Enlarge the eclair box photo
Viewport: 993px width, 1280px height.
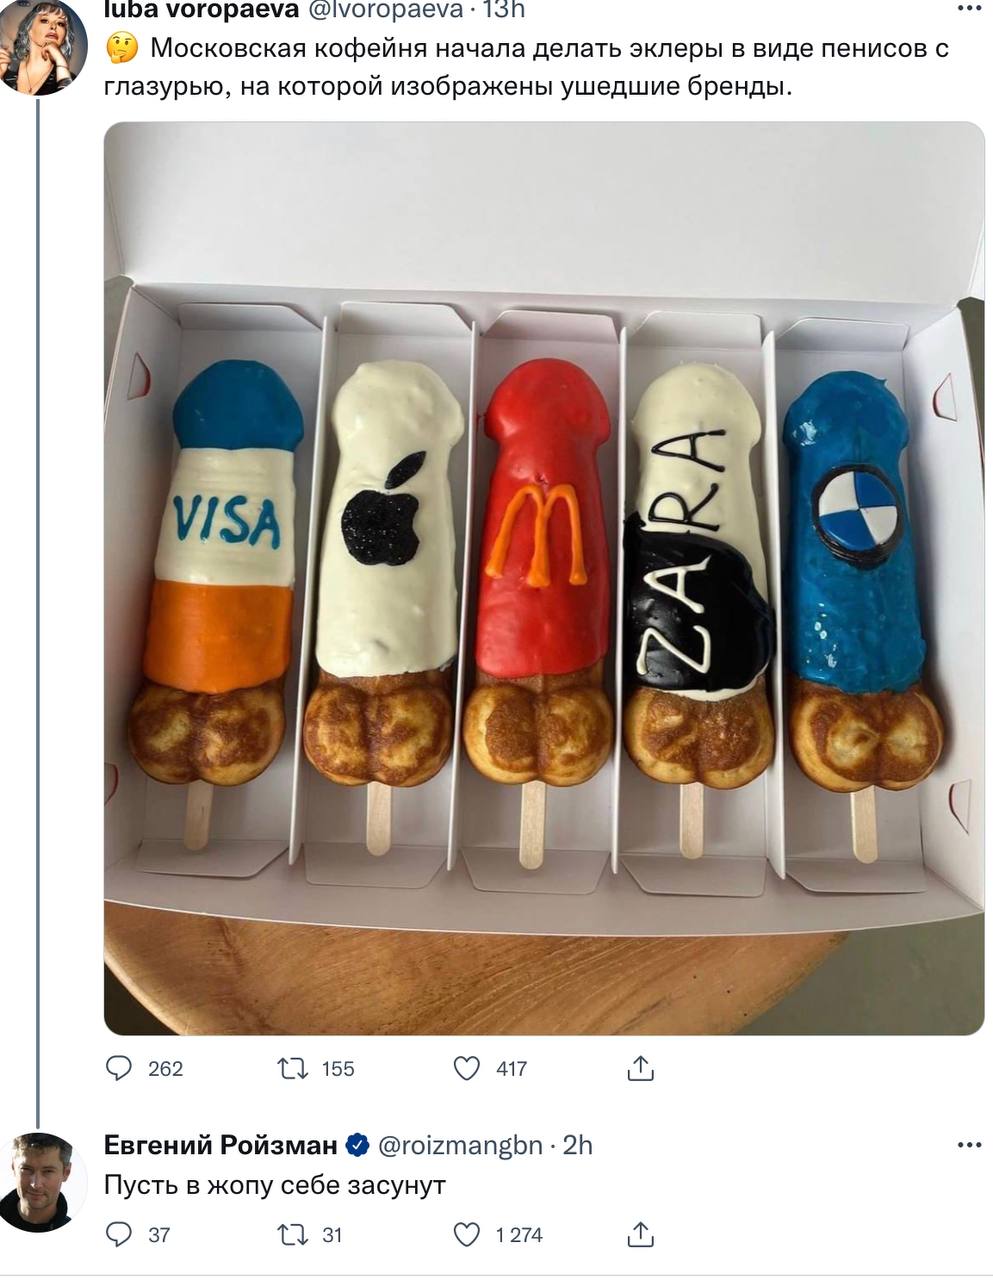click(544, 578)
